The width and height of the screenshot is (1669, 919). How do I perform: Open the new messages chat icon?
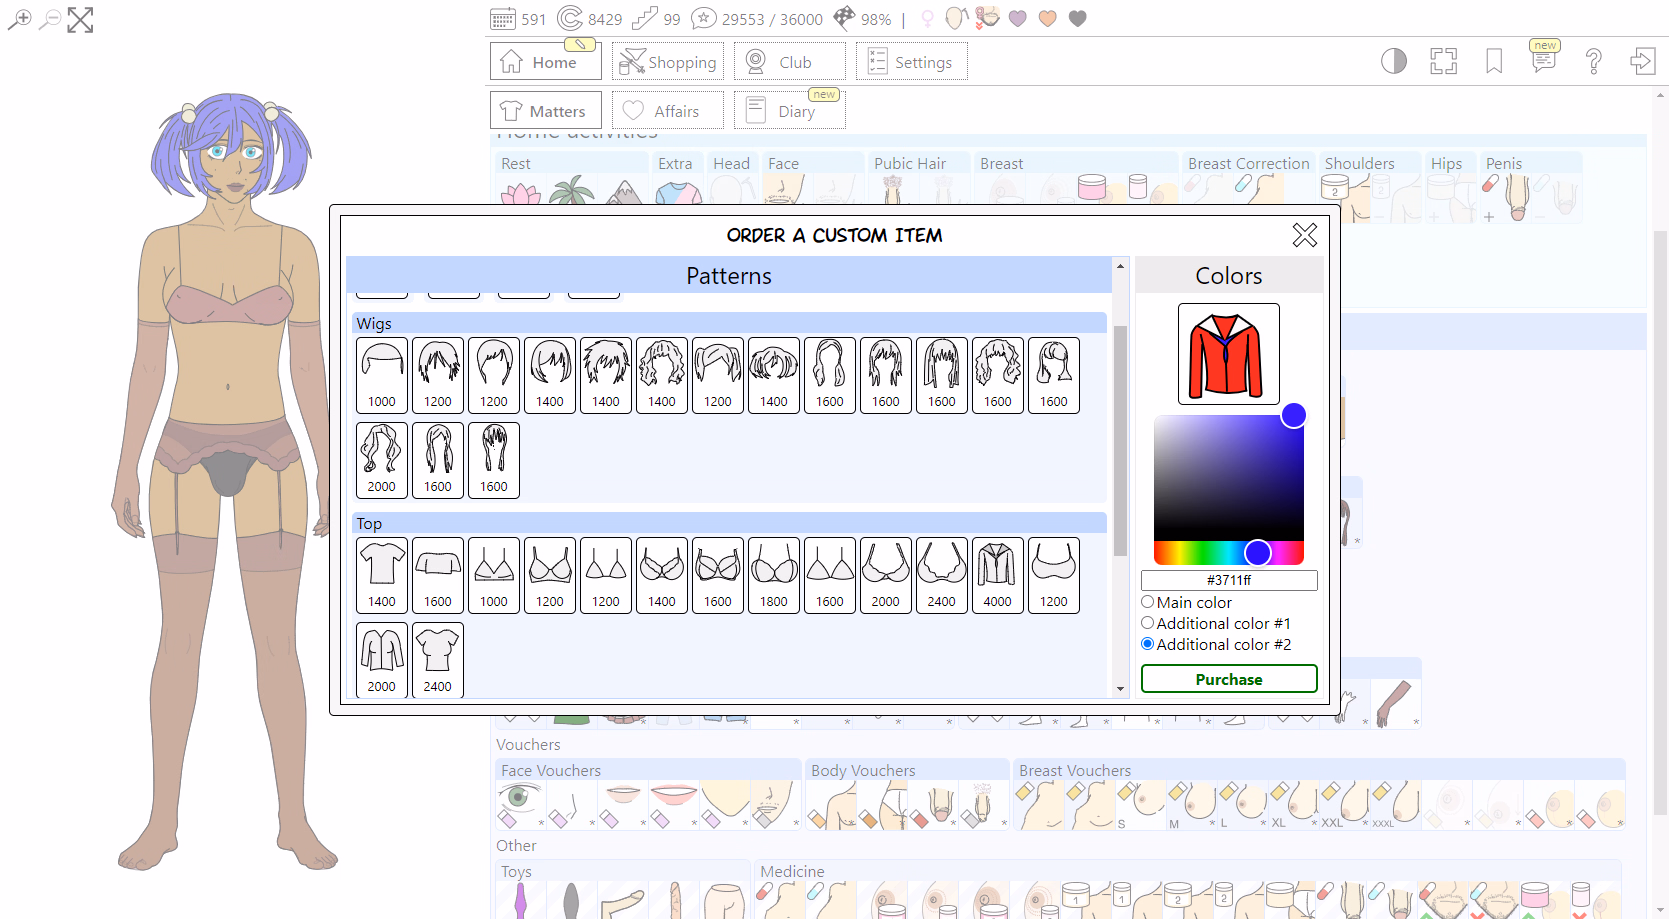(x=1543, y=60)
